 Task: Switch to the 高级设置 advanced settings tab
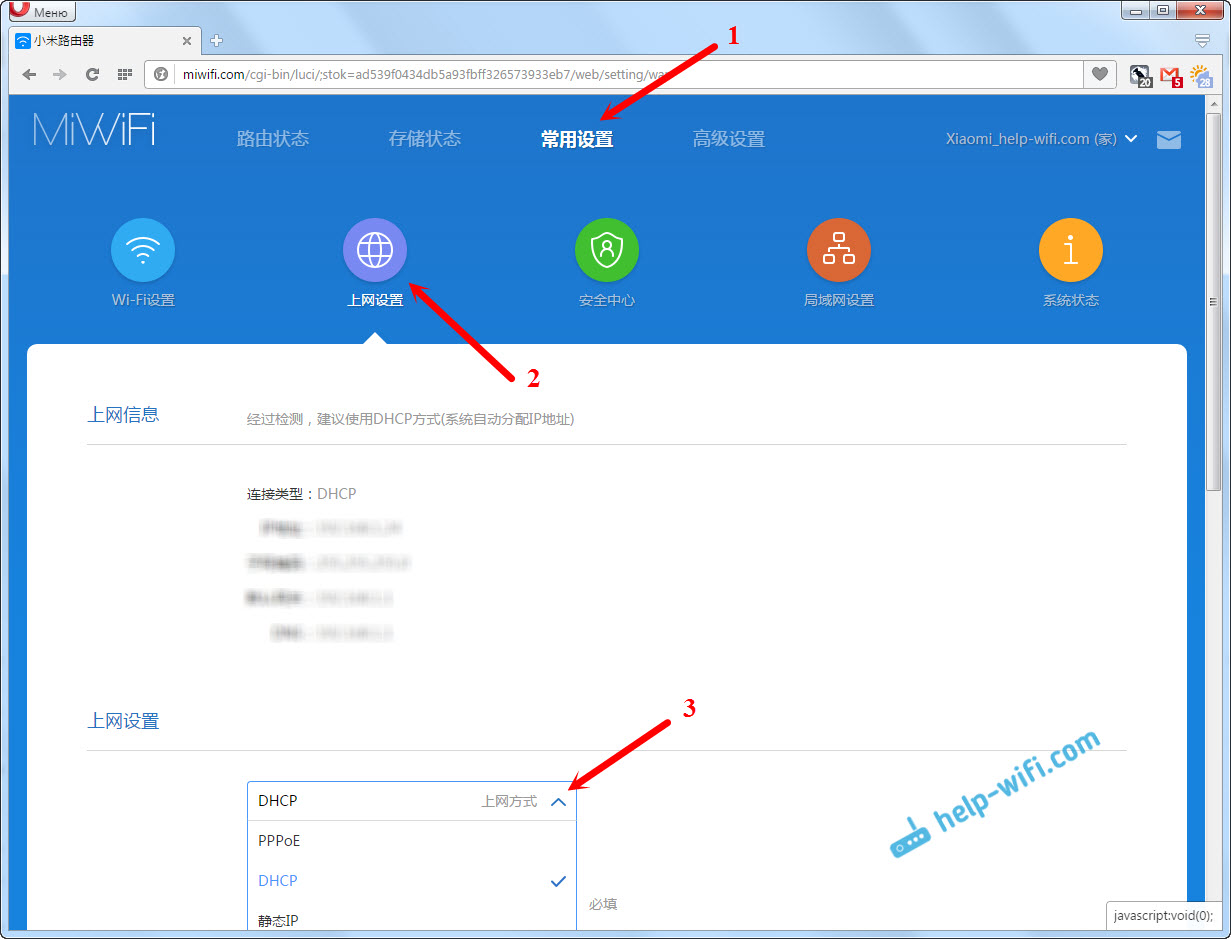coord(728,139)
